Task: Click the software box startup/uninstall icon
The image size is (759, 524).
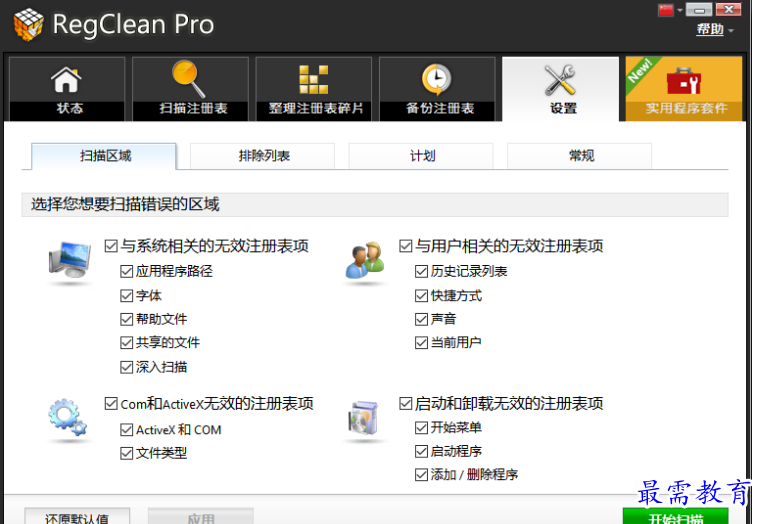Action: click(x=364, y=418)
